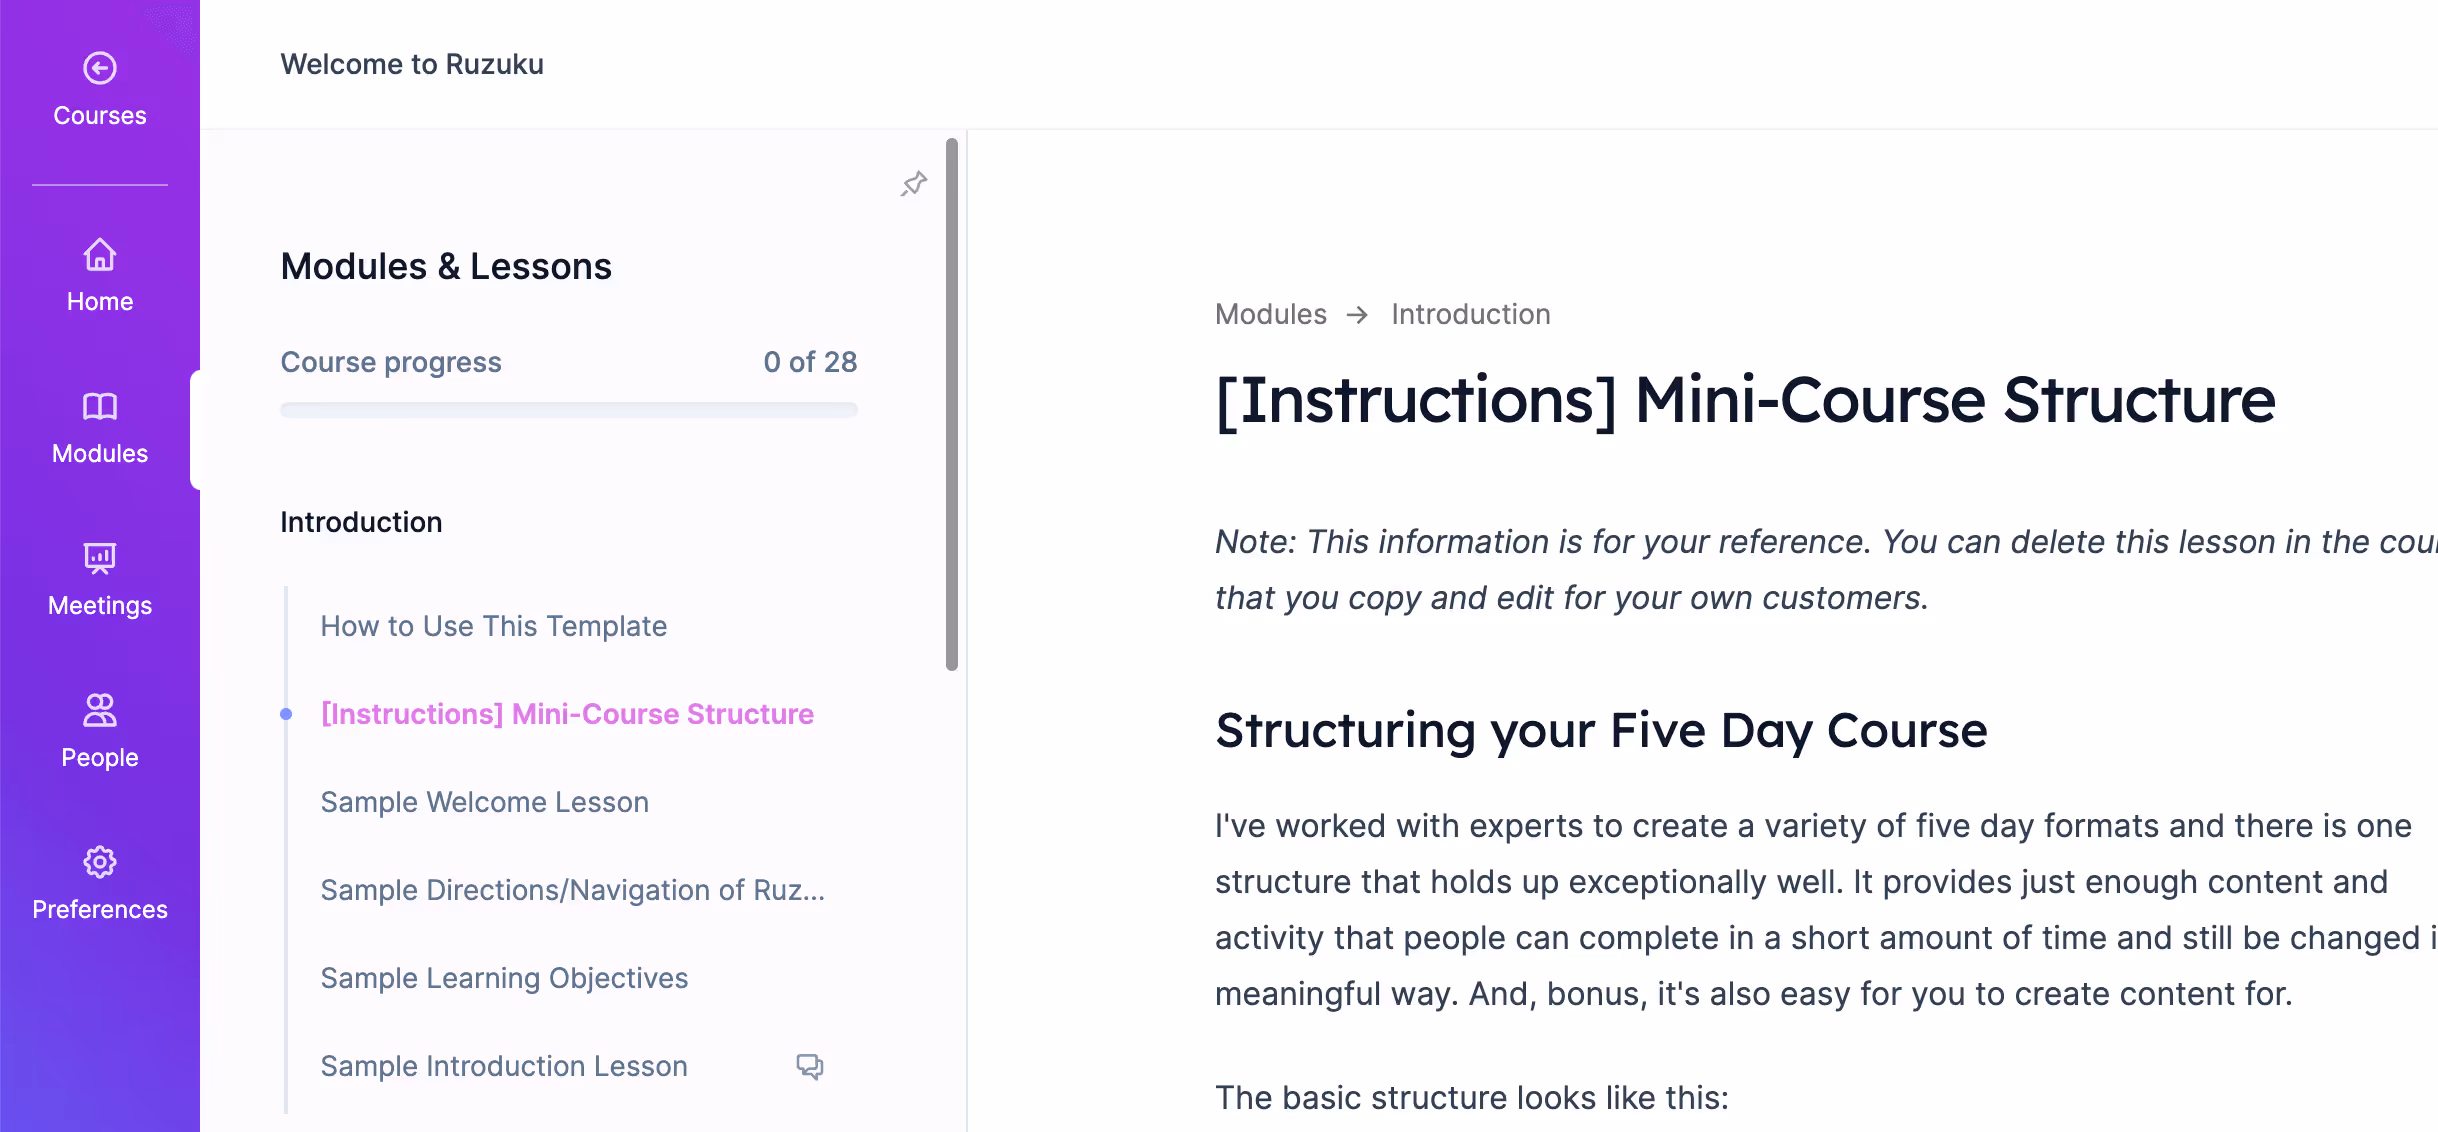Click the Sample Learning Objectives lesson
Image resolution: width=2438 pixels, height=1132 pixels.
[503, 977]
